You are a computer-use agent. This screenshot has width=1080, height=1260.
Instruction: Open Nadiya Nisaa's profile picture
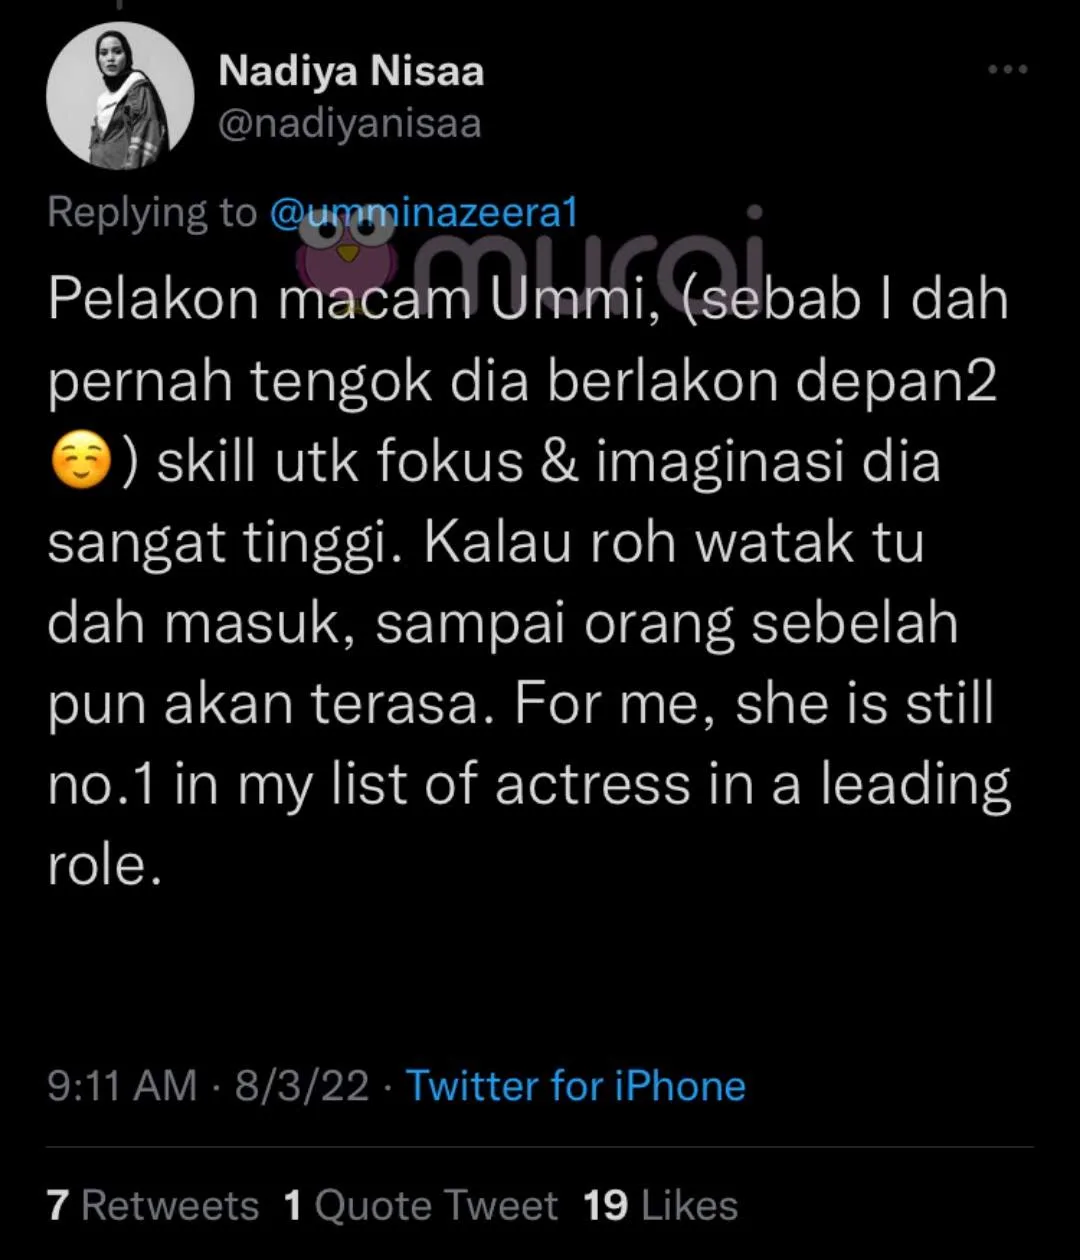[x=120, y=96]
